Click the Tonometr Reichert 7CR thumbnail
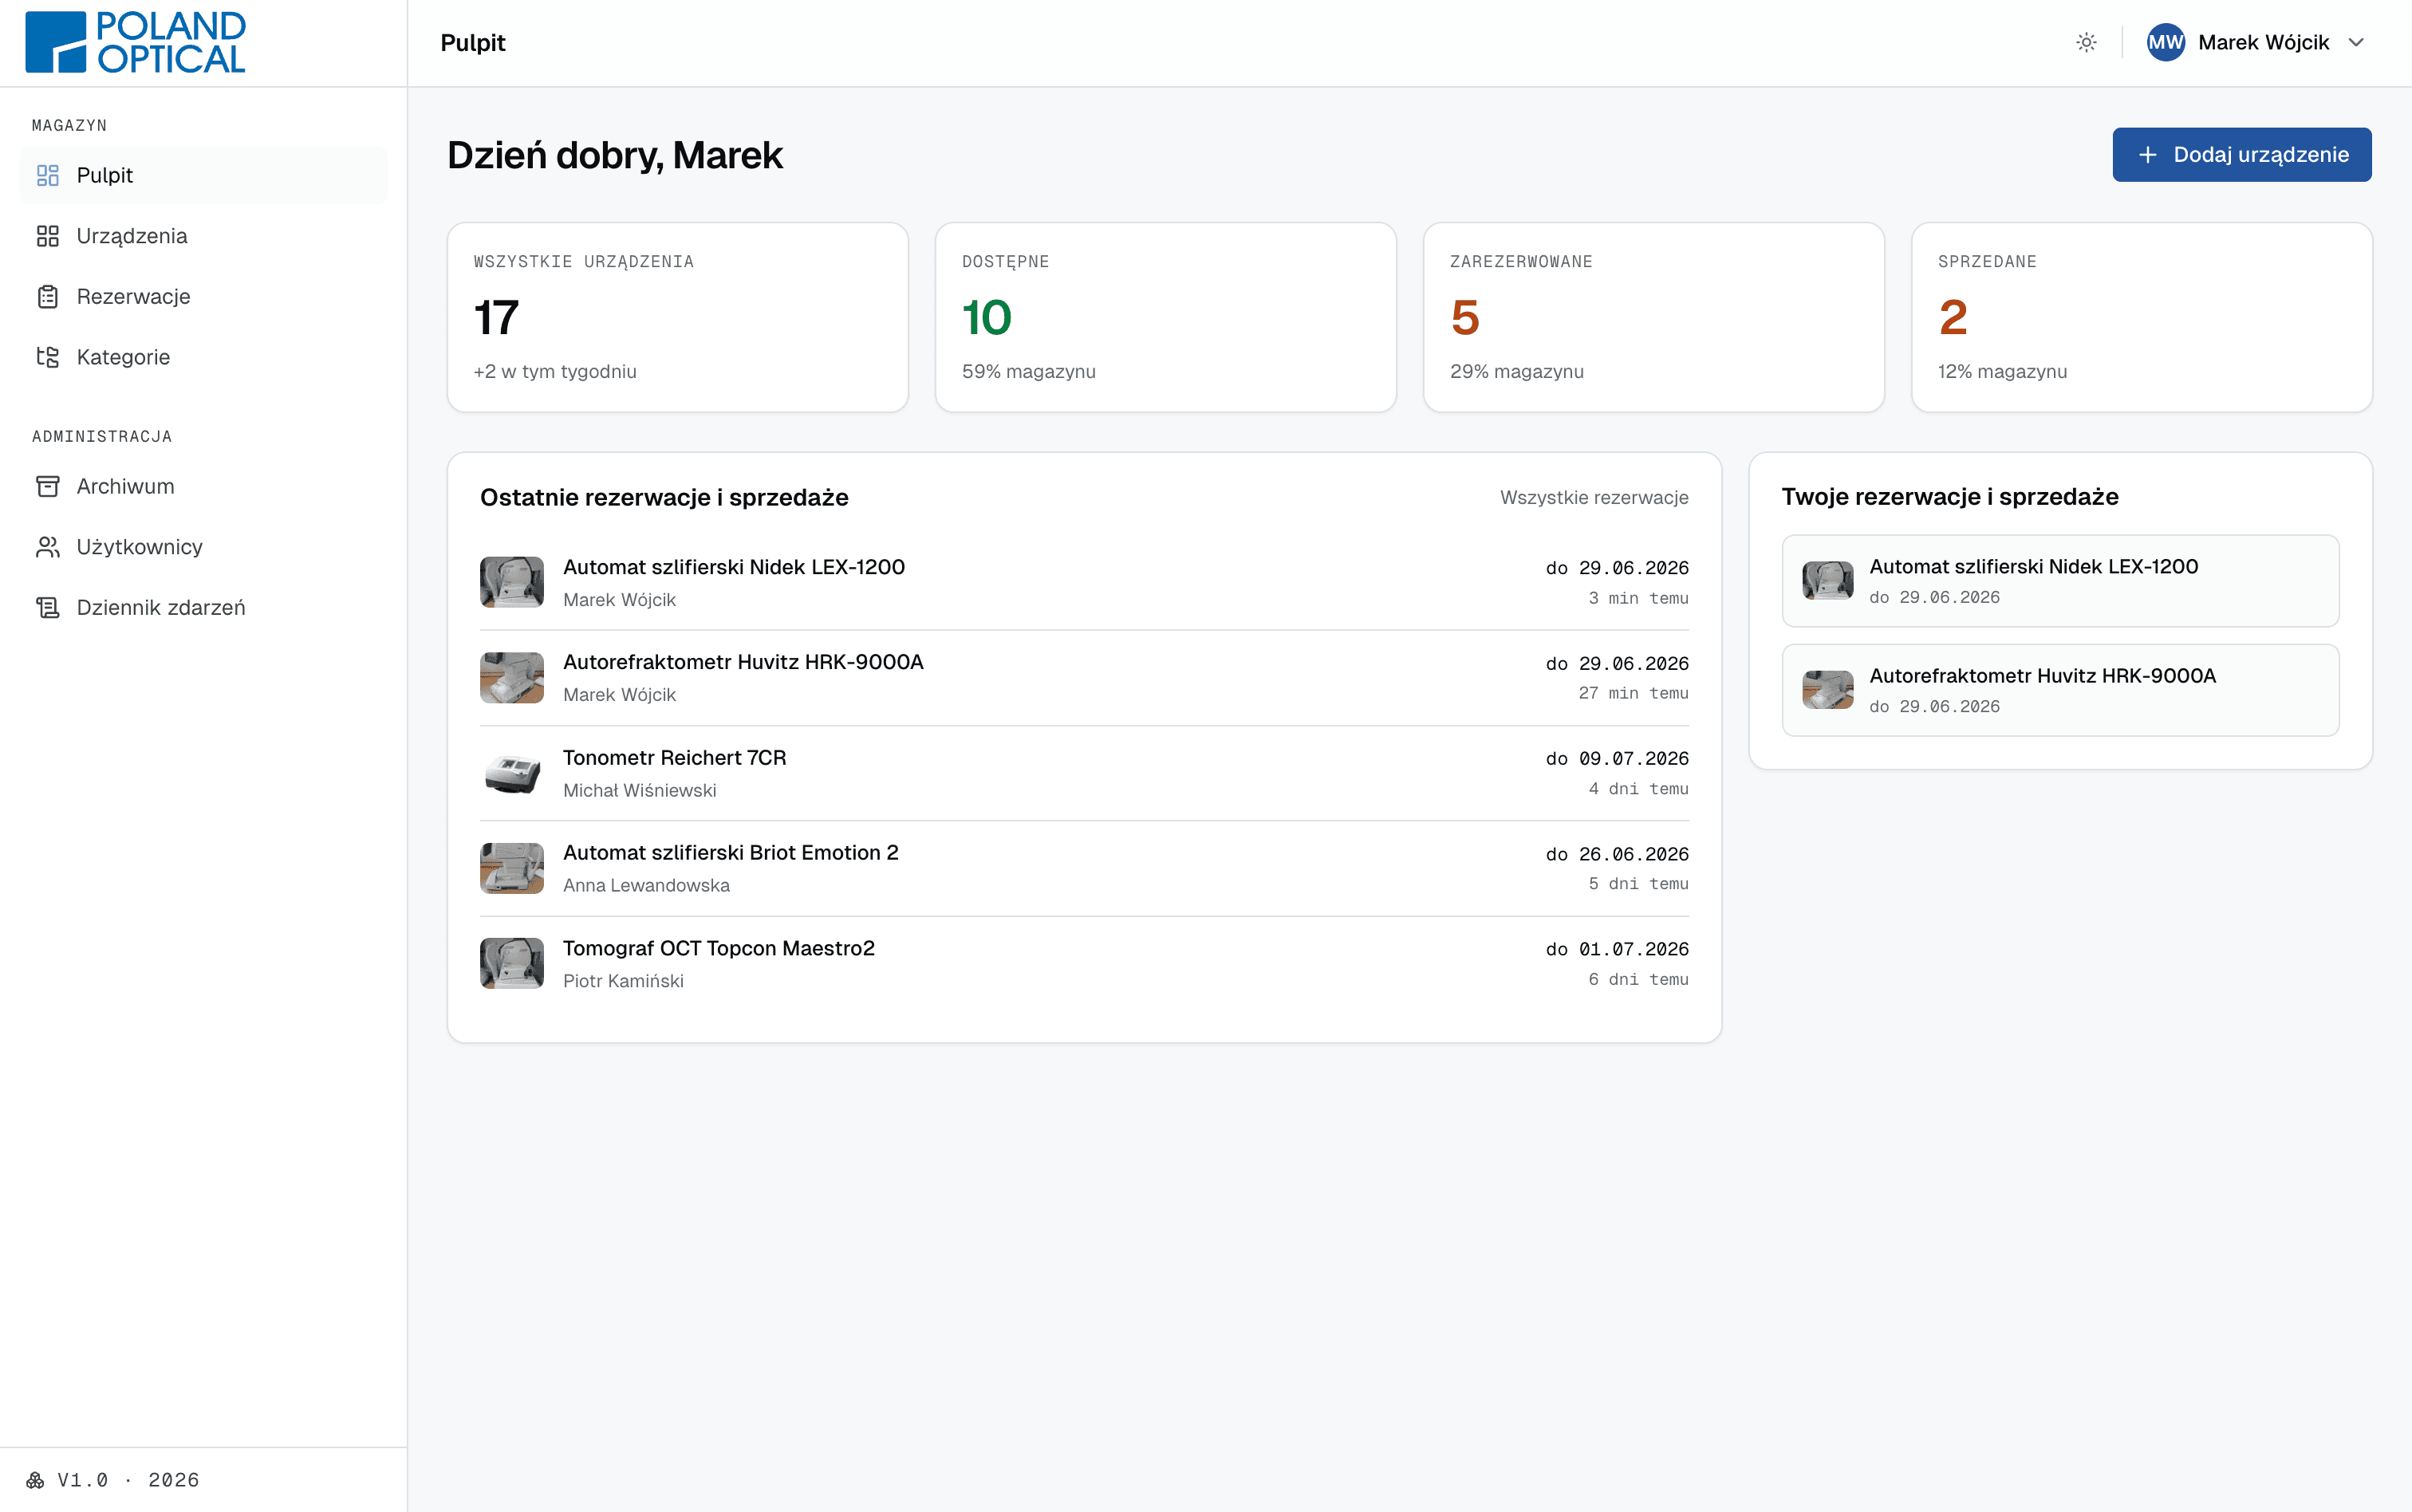This screenshot has height=1512, width=2412. [x=512, y=773]
